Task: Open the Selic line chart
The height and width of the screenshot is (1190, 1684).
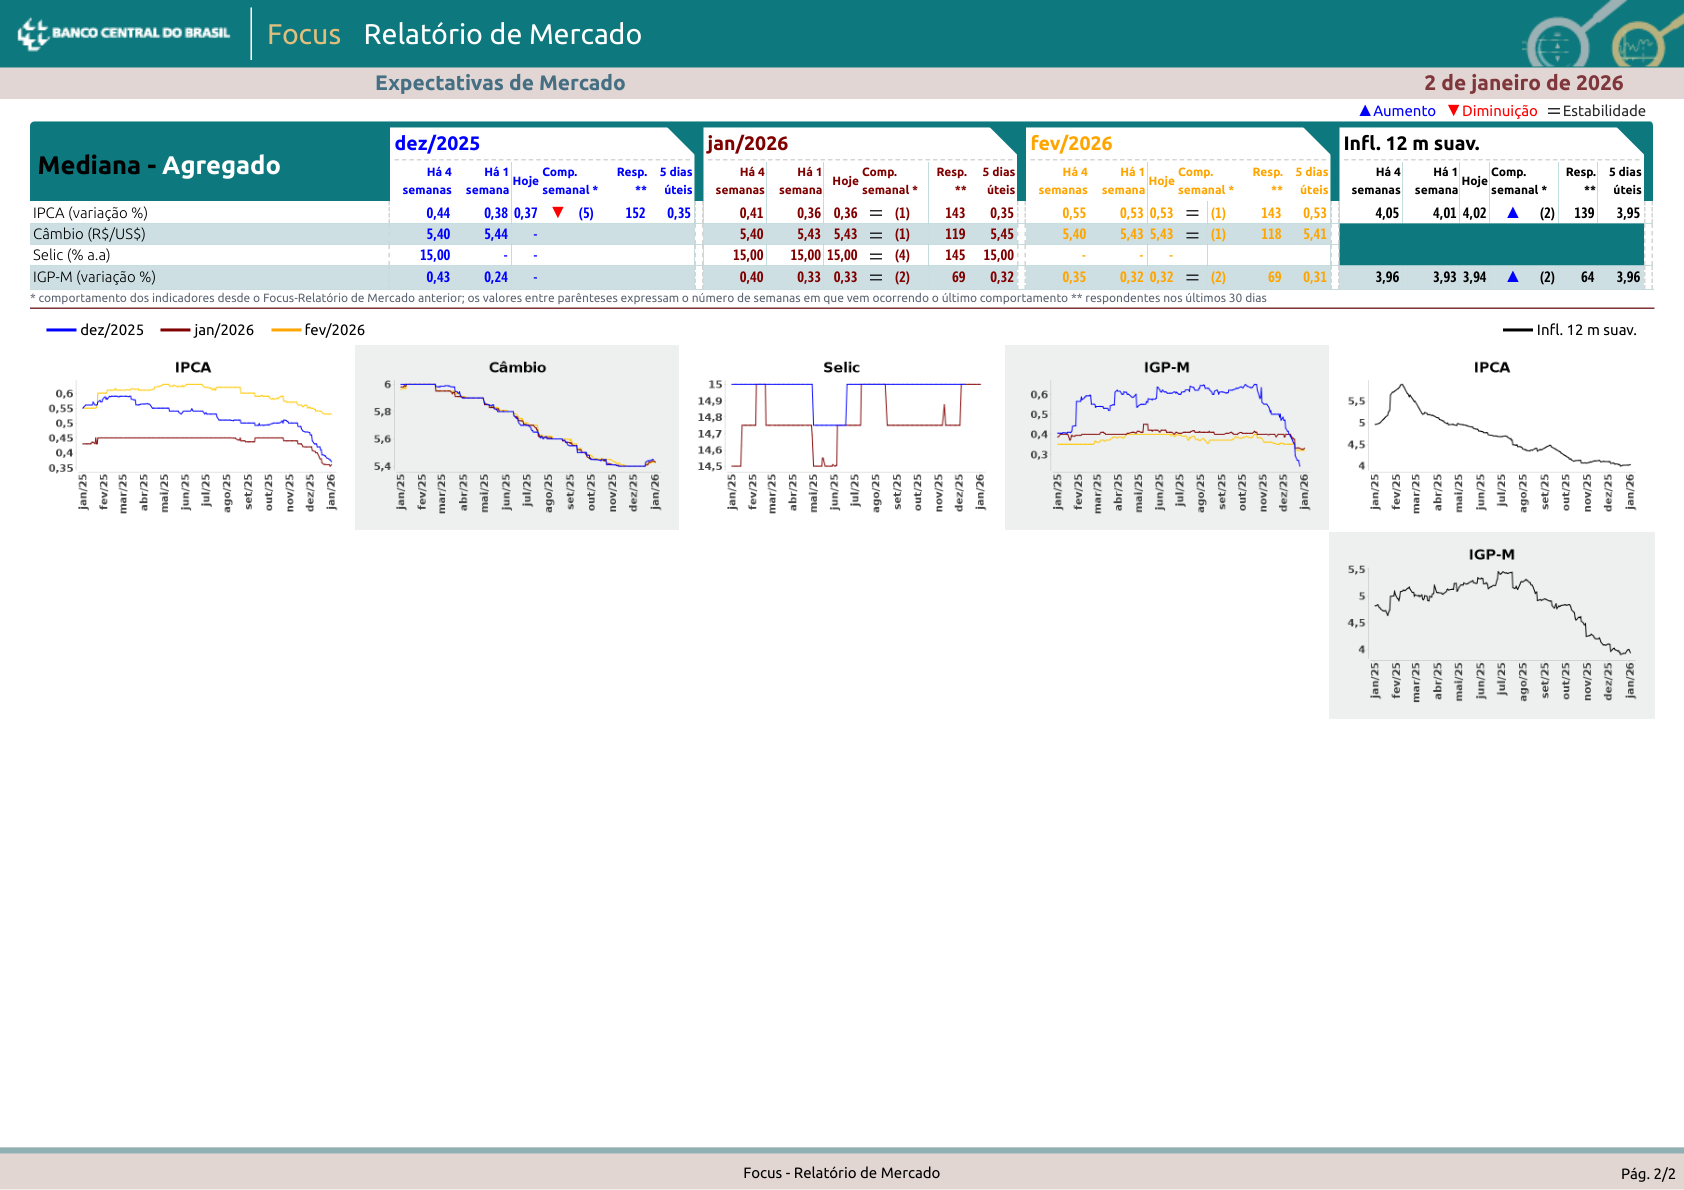Action: pyautogui.click(x=842, y=430)
